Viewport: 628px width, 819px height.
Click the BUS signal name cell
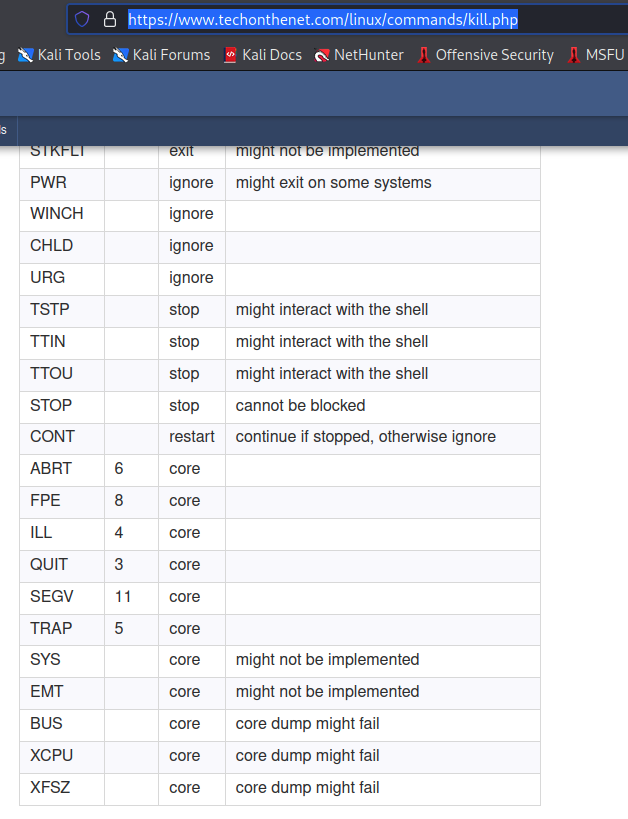coord(62,724)
